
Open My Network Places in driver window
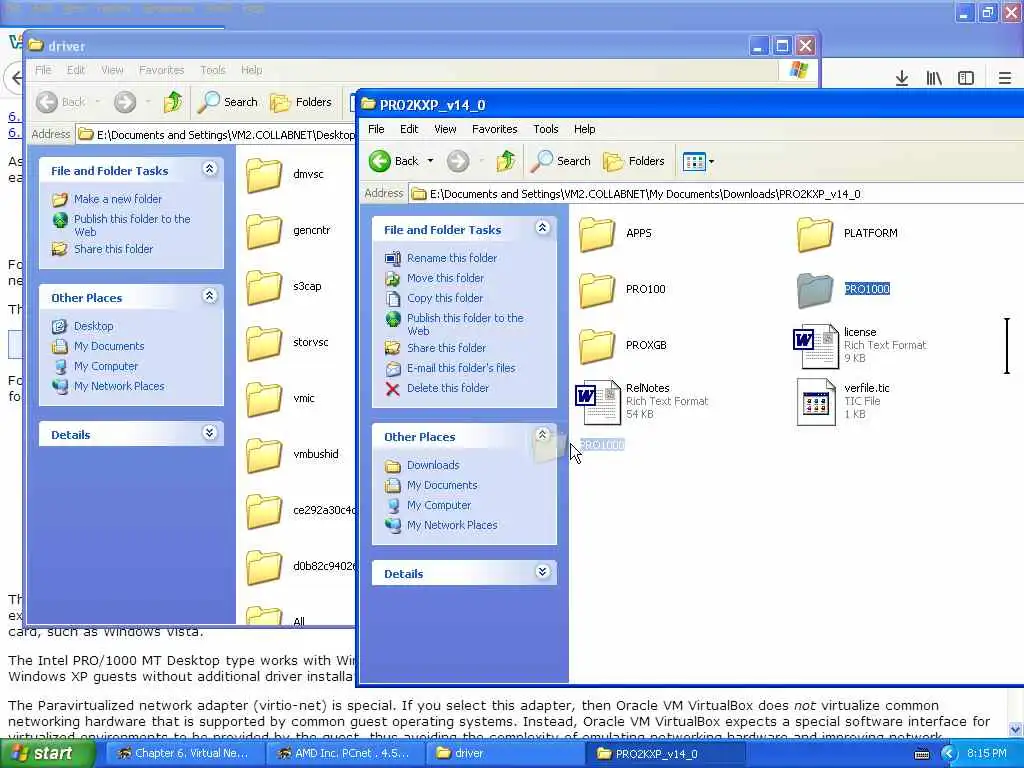pos(118,386)
